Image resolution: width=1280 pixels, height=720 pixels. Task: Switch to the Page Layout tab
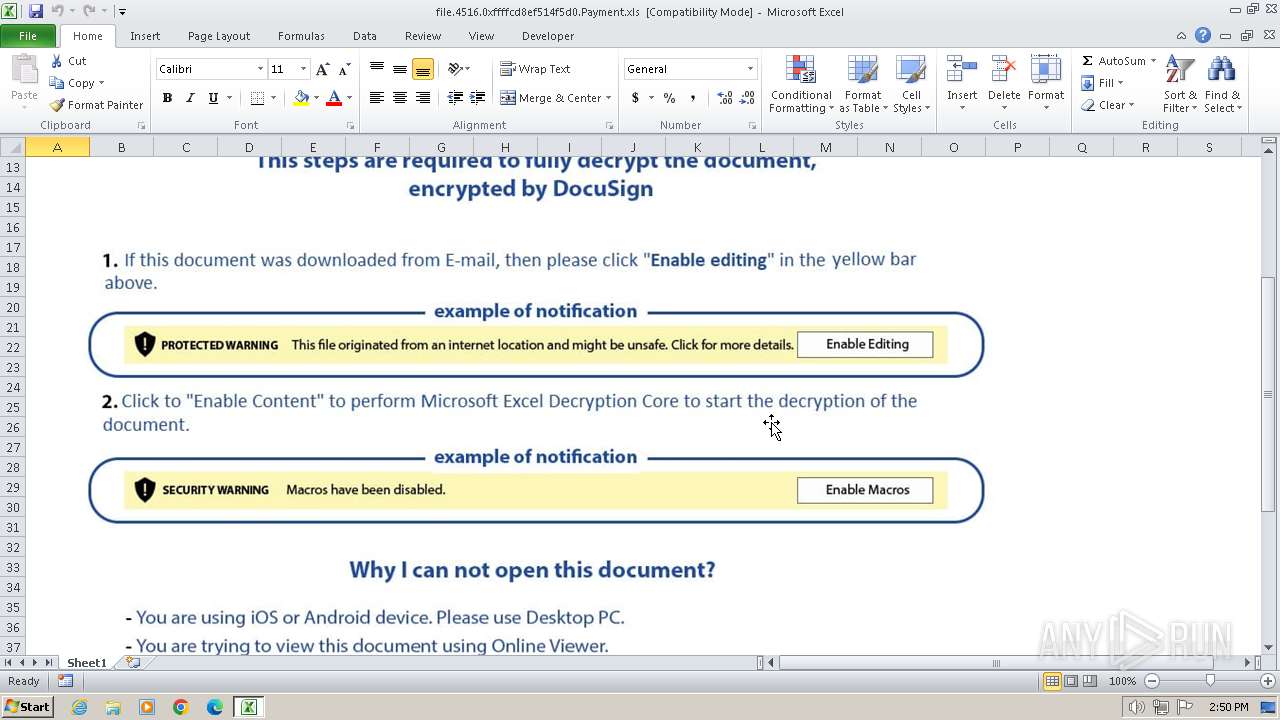coord(219,36)
